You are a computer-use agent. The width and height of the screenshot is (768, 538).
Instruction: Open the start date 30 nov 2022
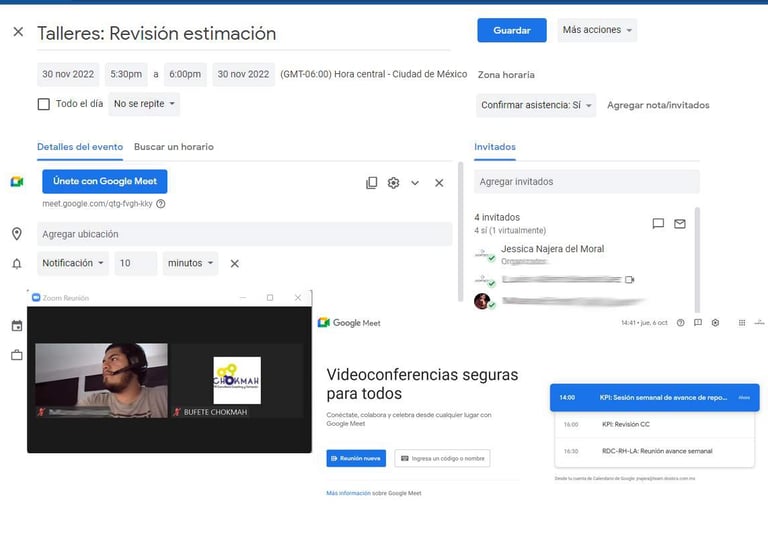click(68, 74)
